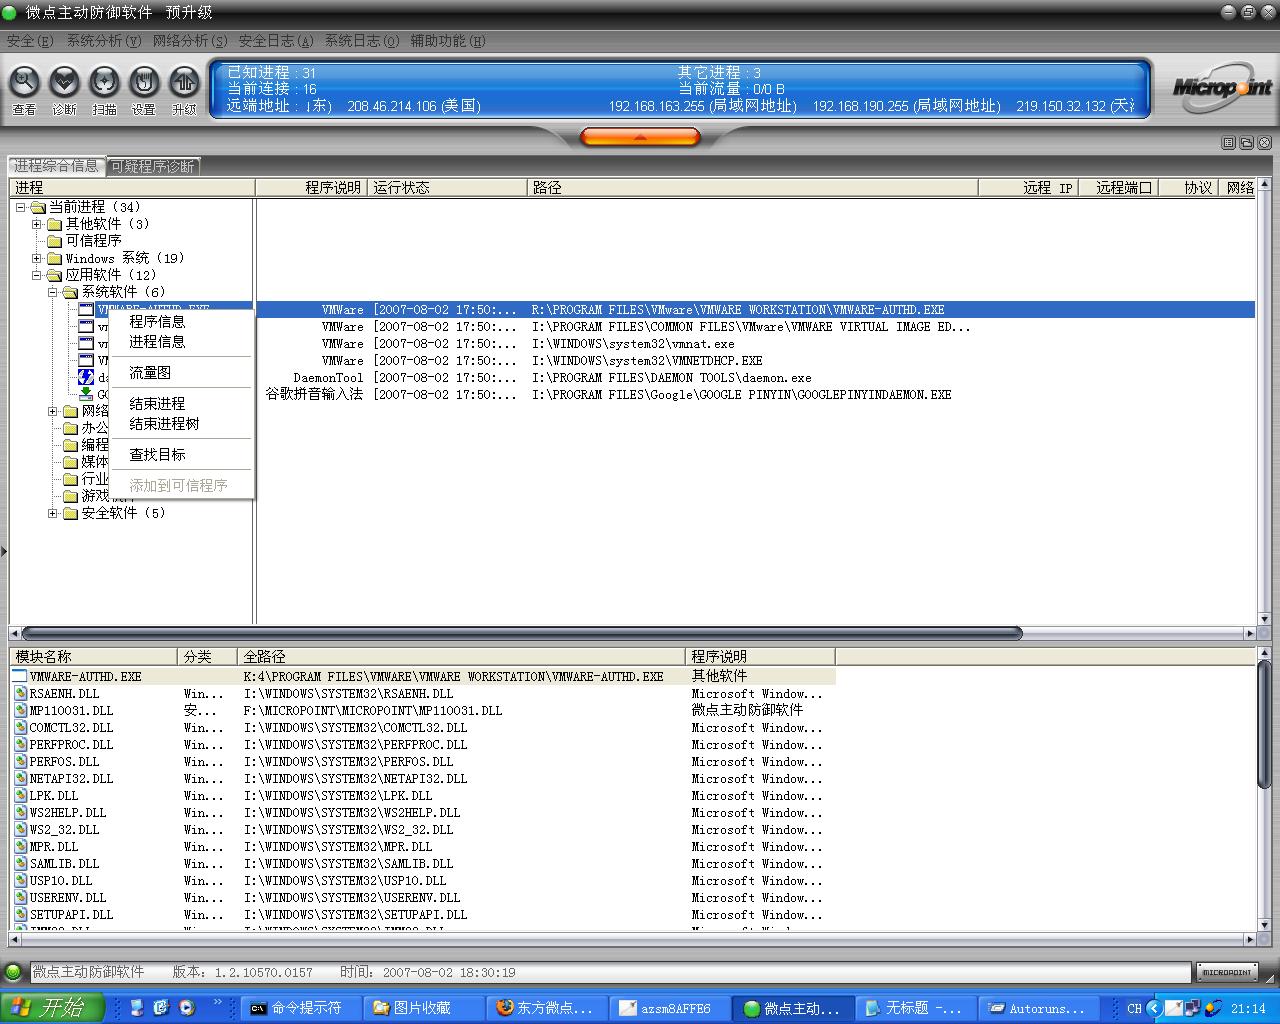
Task: Sort by the 远程端口 column header
Action: (1118, 187)
